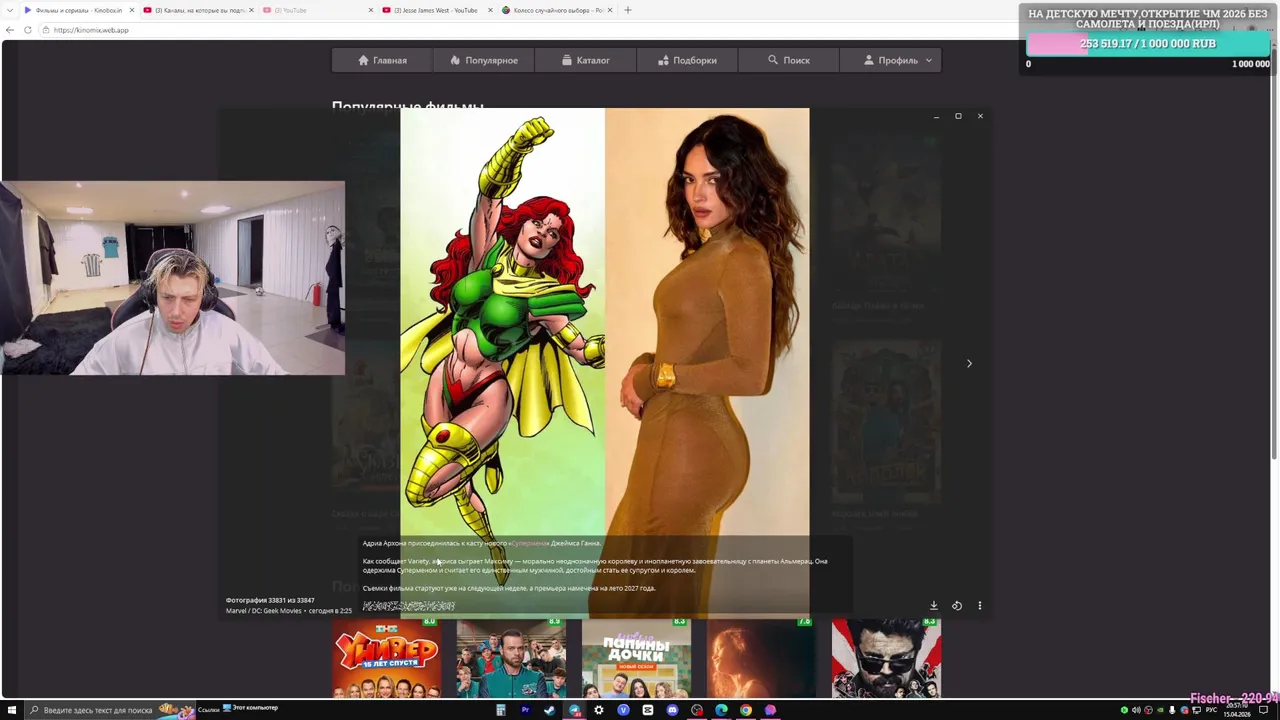This screenshot has height=720, width=1280.
Task: Open Steam from the taskbar
Action: [549, 710]
